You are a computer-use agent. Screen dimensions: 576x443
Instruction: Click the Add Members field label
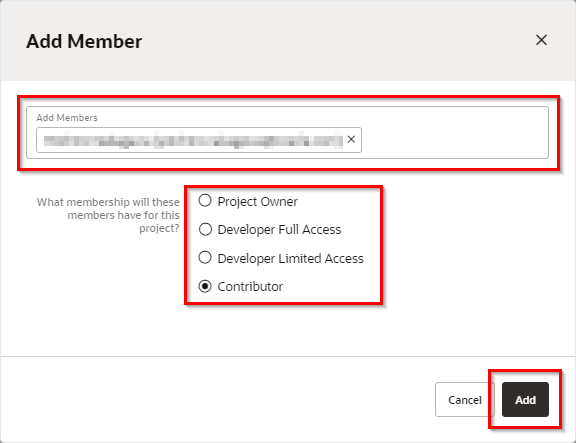coord(67,118)
